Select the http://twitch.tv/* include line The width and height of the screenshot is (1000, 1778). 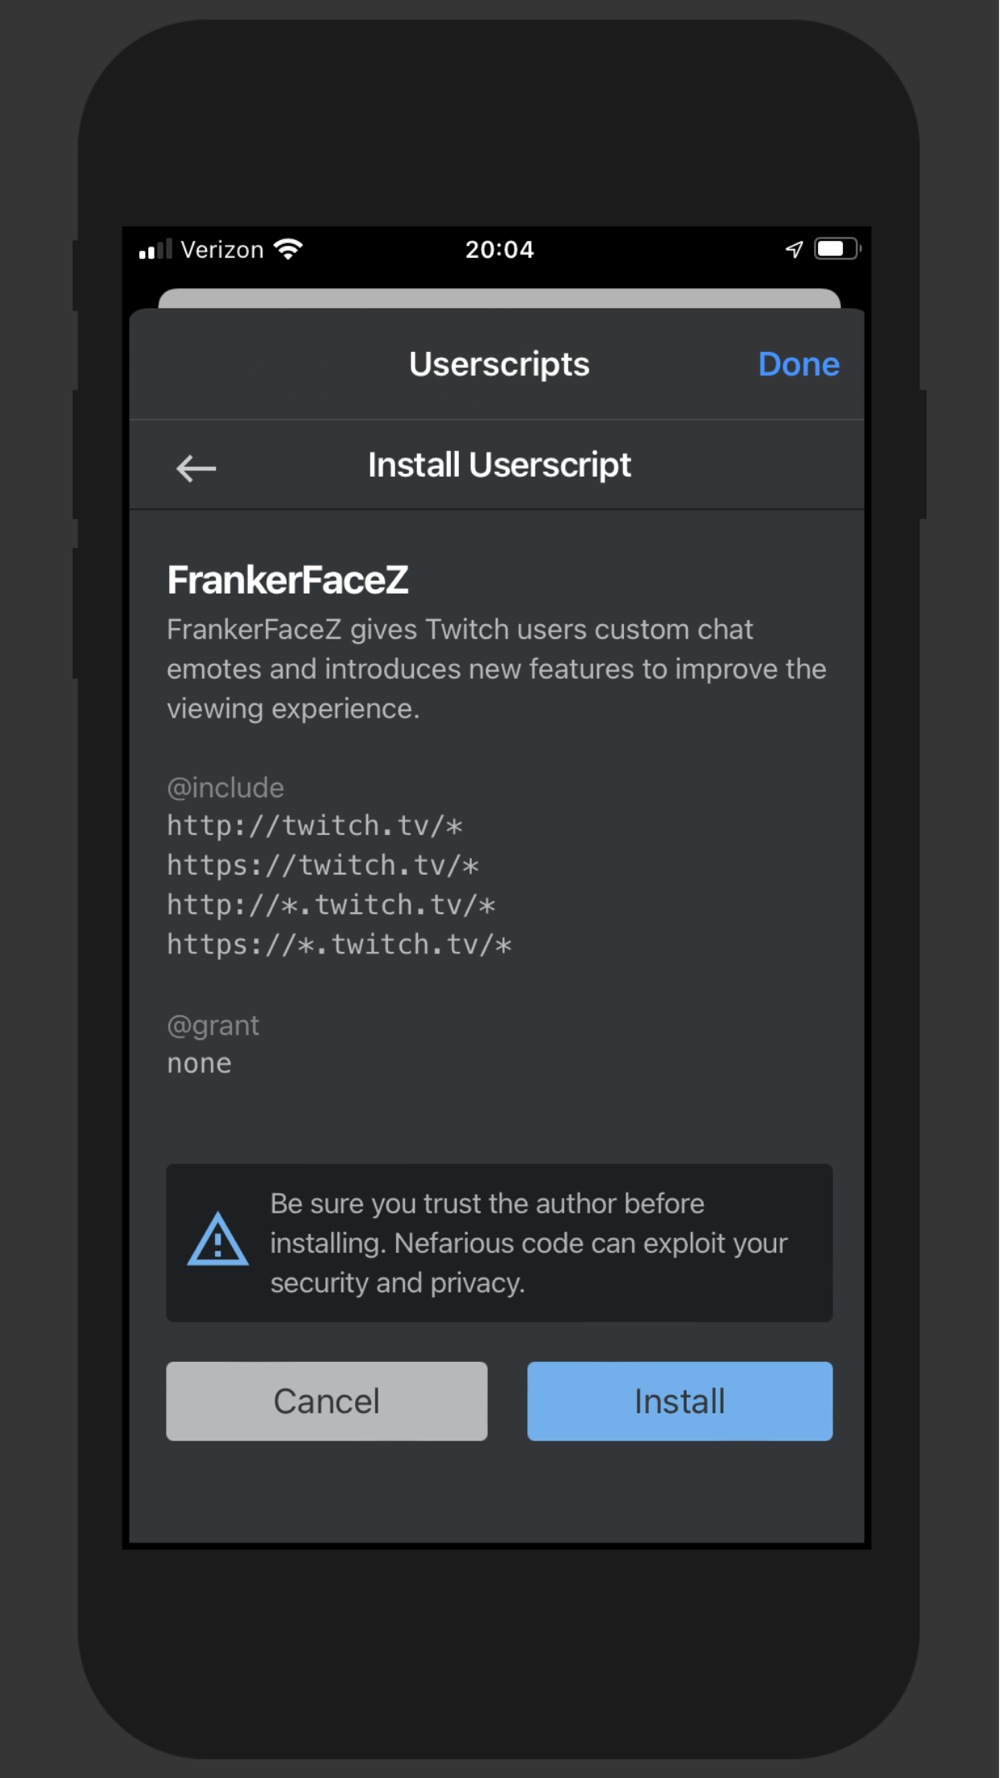(314, 826)
